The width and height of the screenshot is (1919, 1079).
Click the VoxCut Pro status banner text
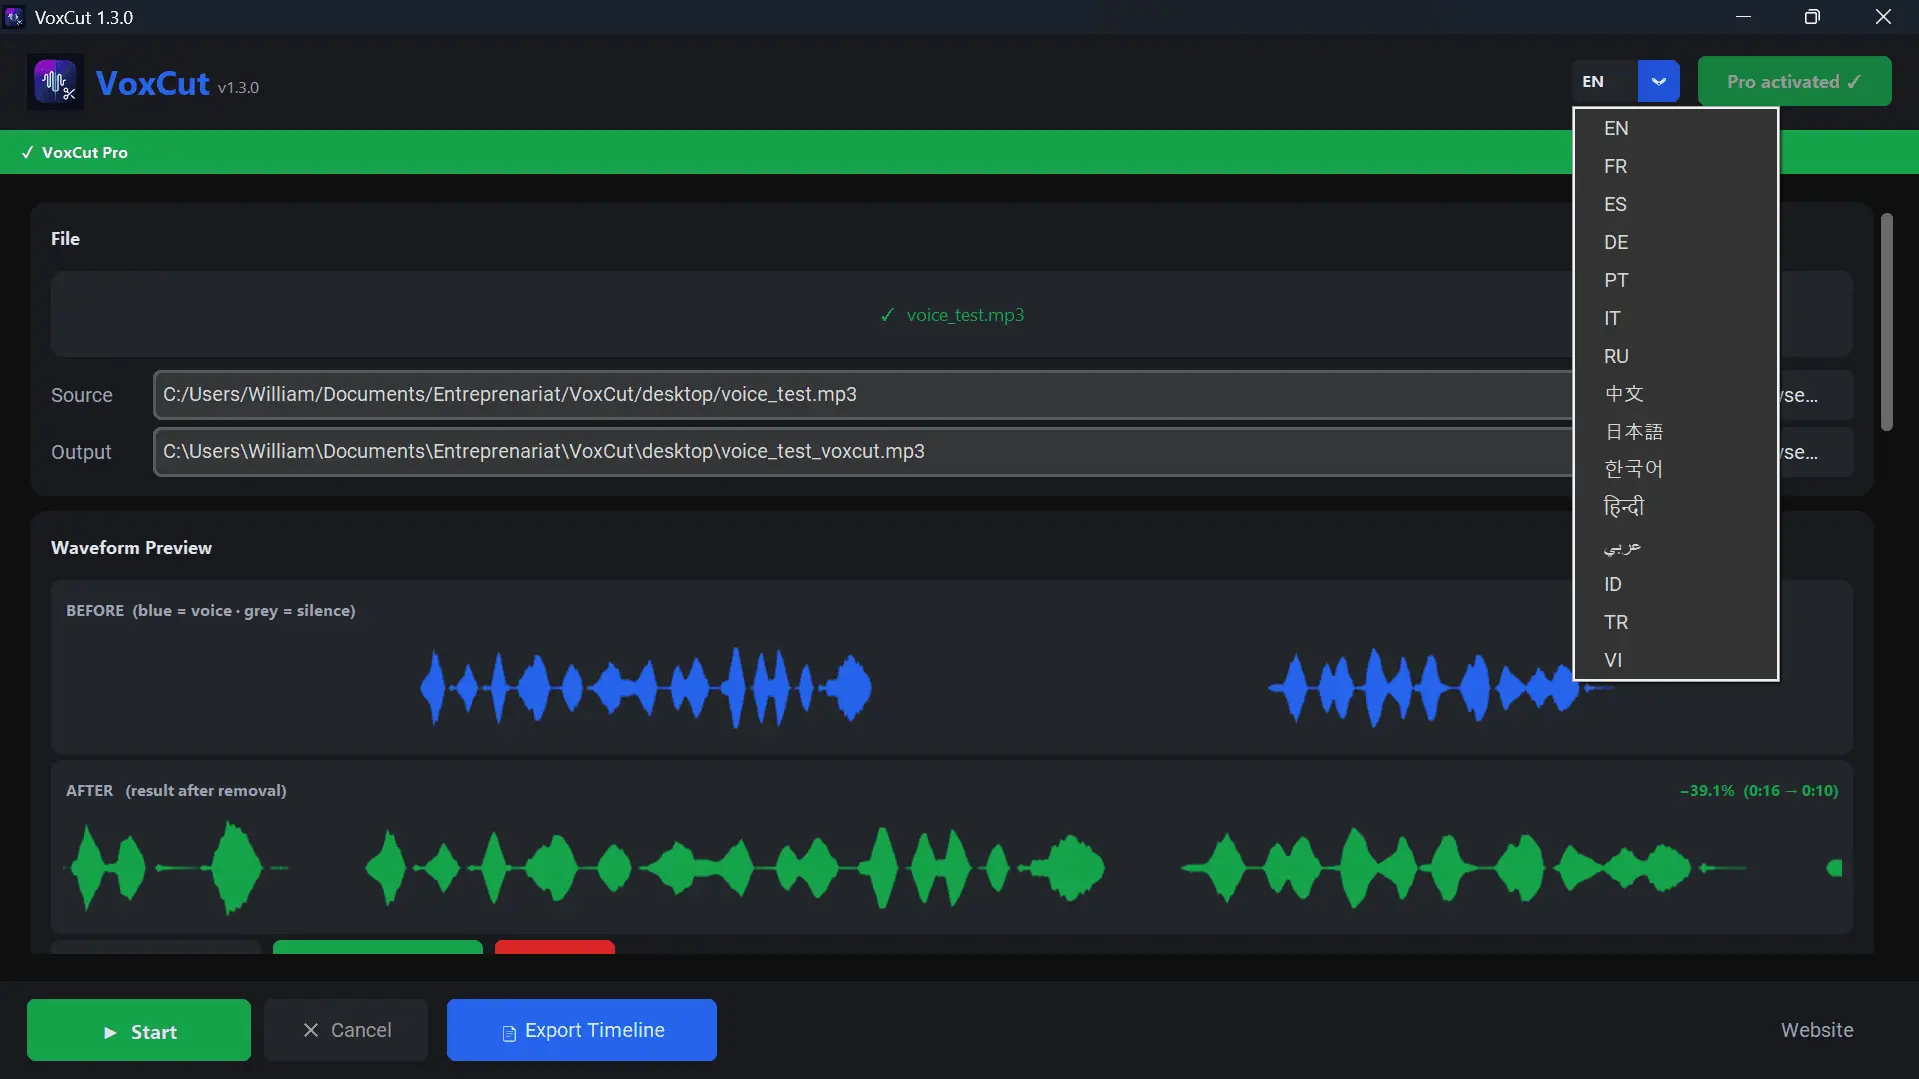[75, 153]
